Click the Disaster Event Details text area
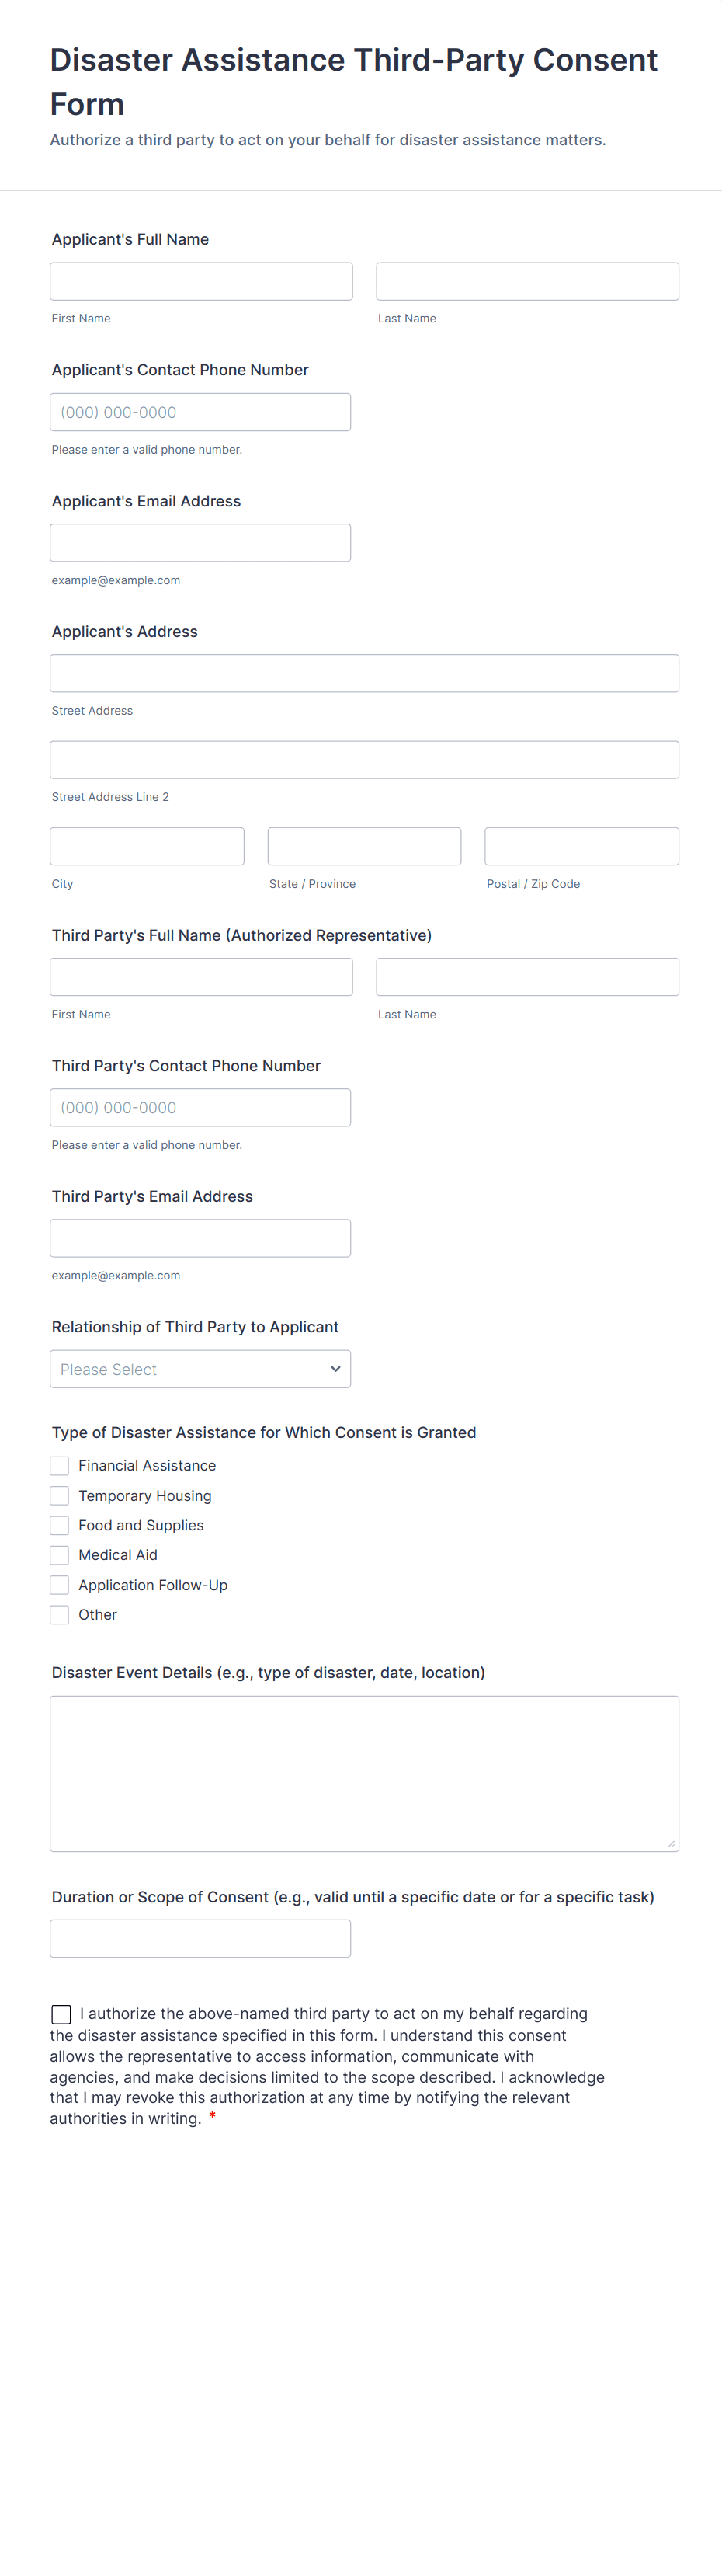The image size is (722, 2576). pyautogui.click(x=364, y=1774)
